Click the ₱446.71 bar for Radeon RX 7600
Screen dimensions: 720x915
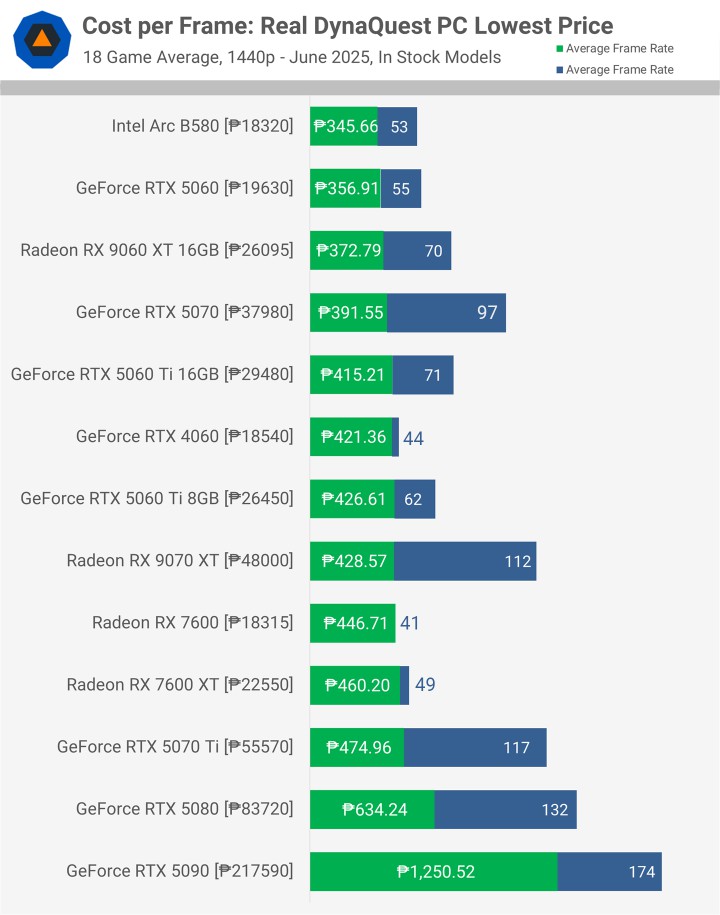coord(352,623)
